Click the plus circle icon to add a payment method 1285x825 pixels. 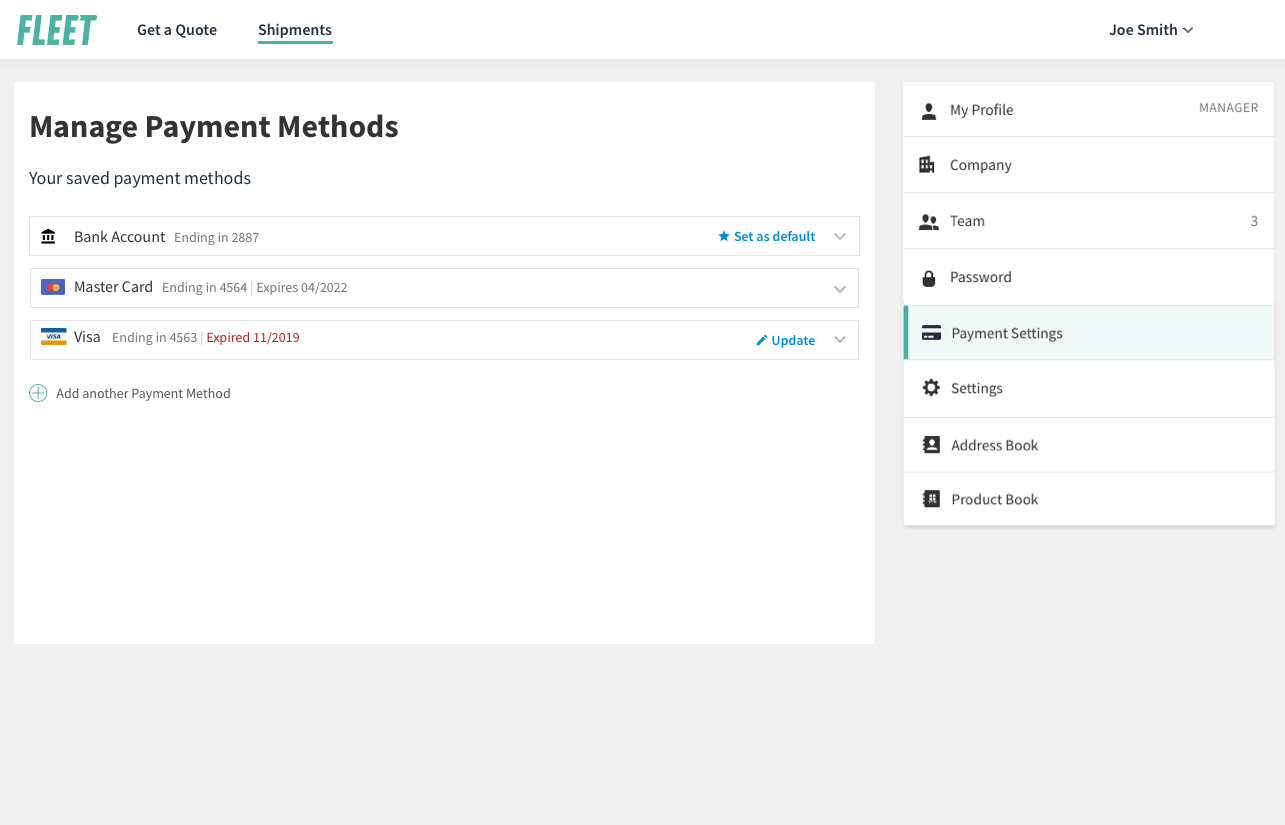(38, 393)
